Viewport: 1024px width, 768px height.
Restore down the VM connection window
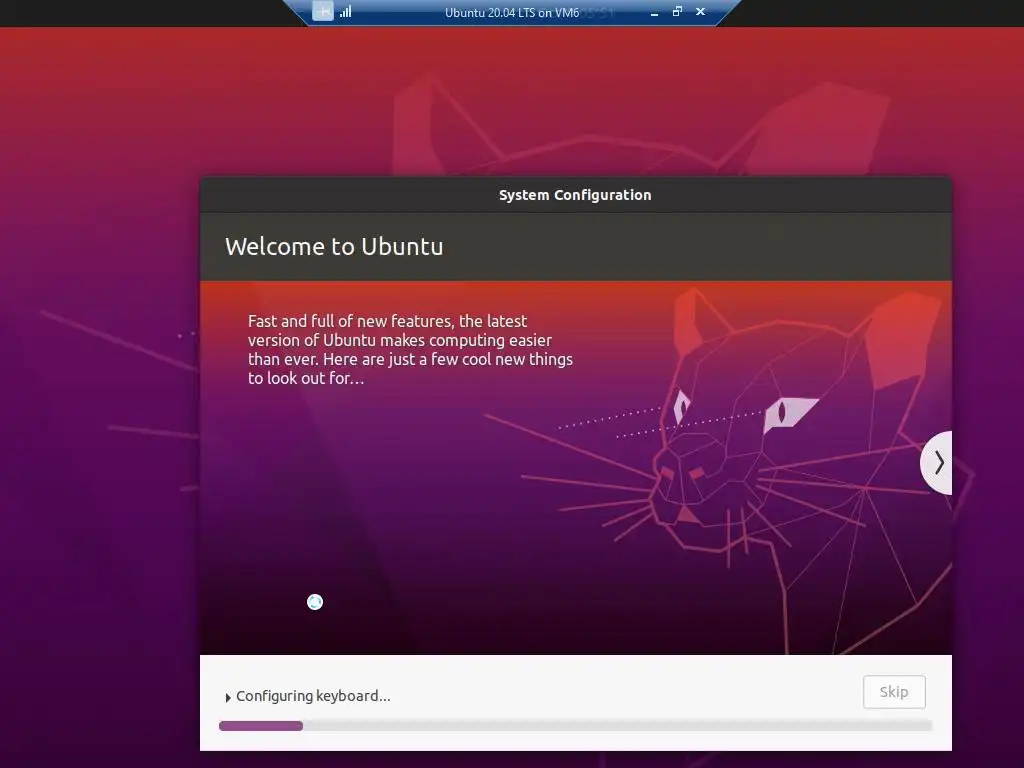pos(677,11)
